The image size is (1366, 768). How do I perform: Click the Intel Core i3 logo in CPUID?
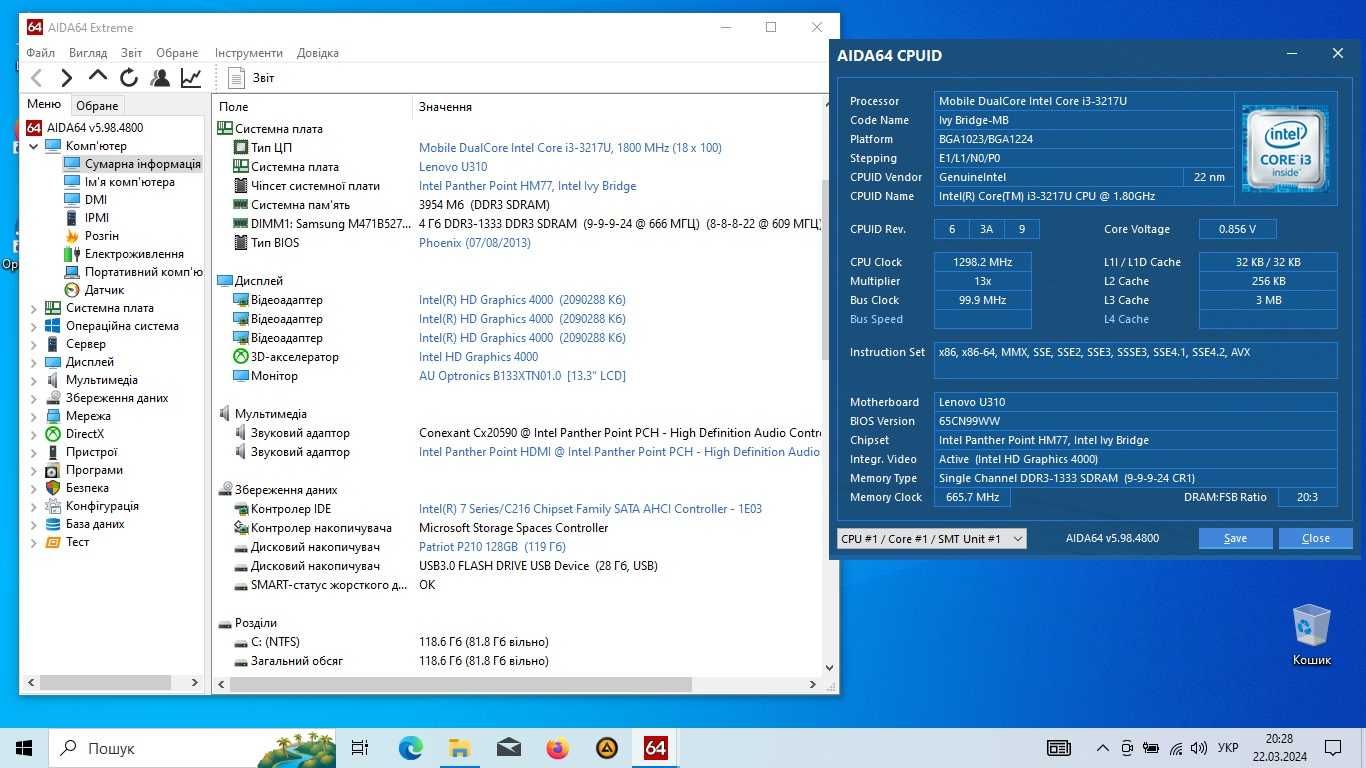point(1285,148)
